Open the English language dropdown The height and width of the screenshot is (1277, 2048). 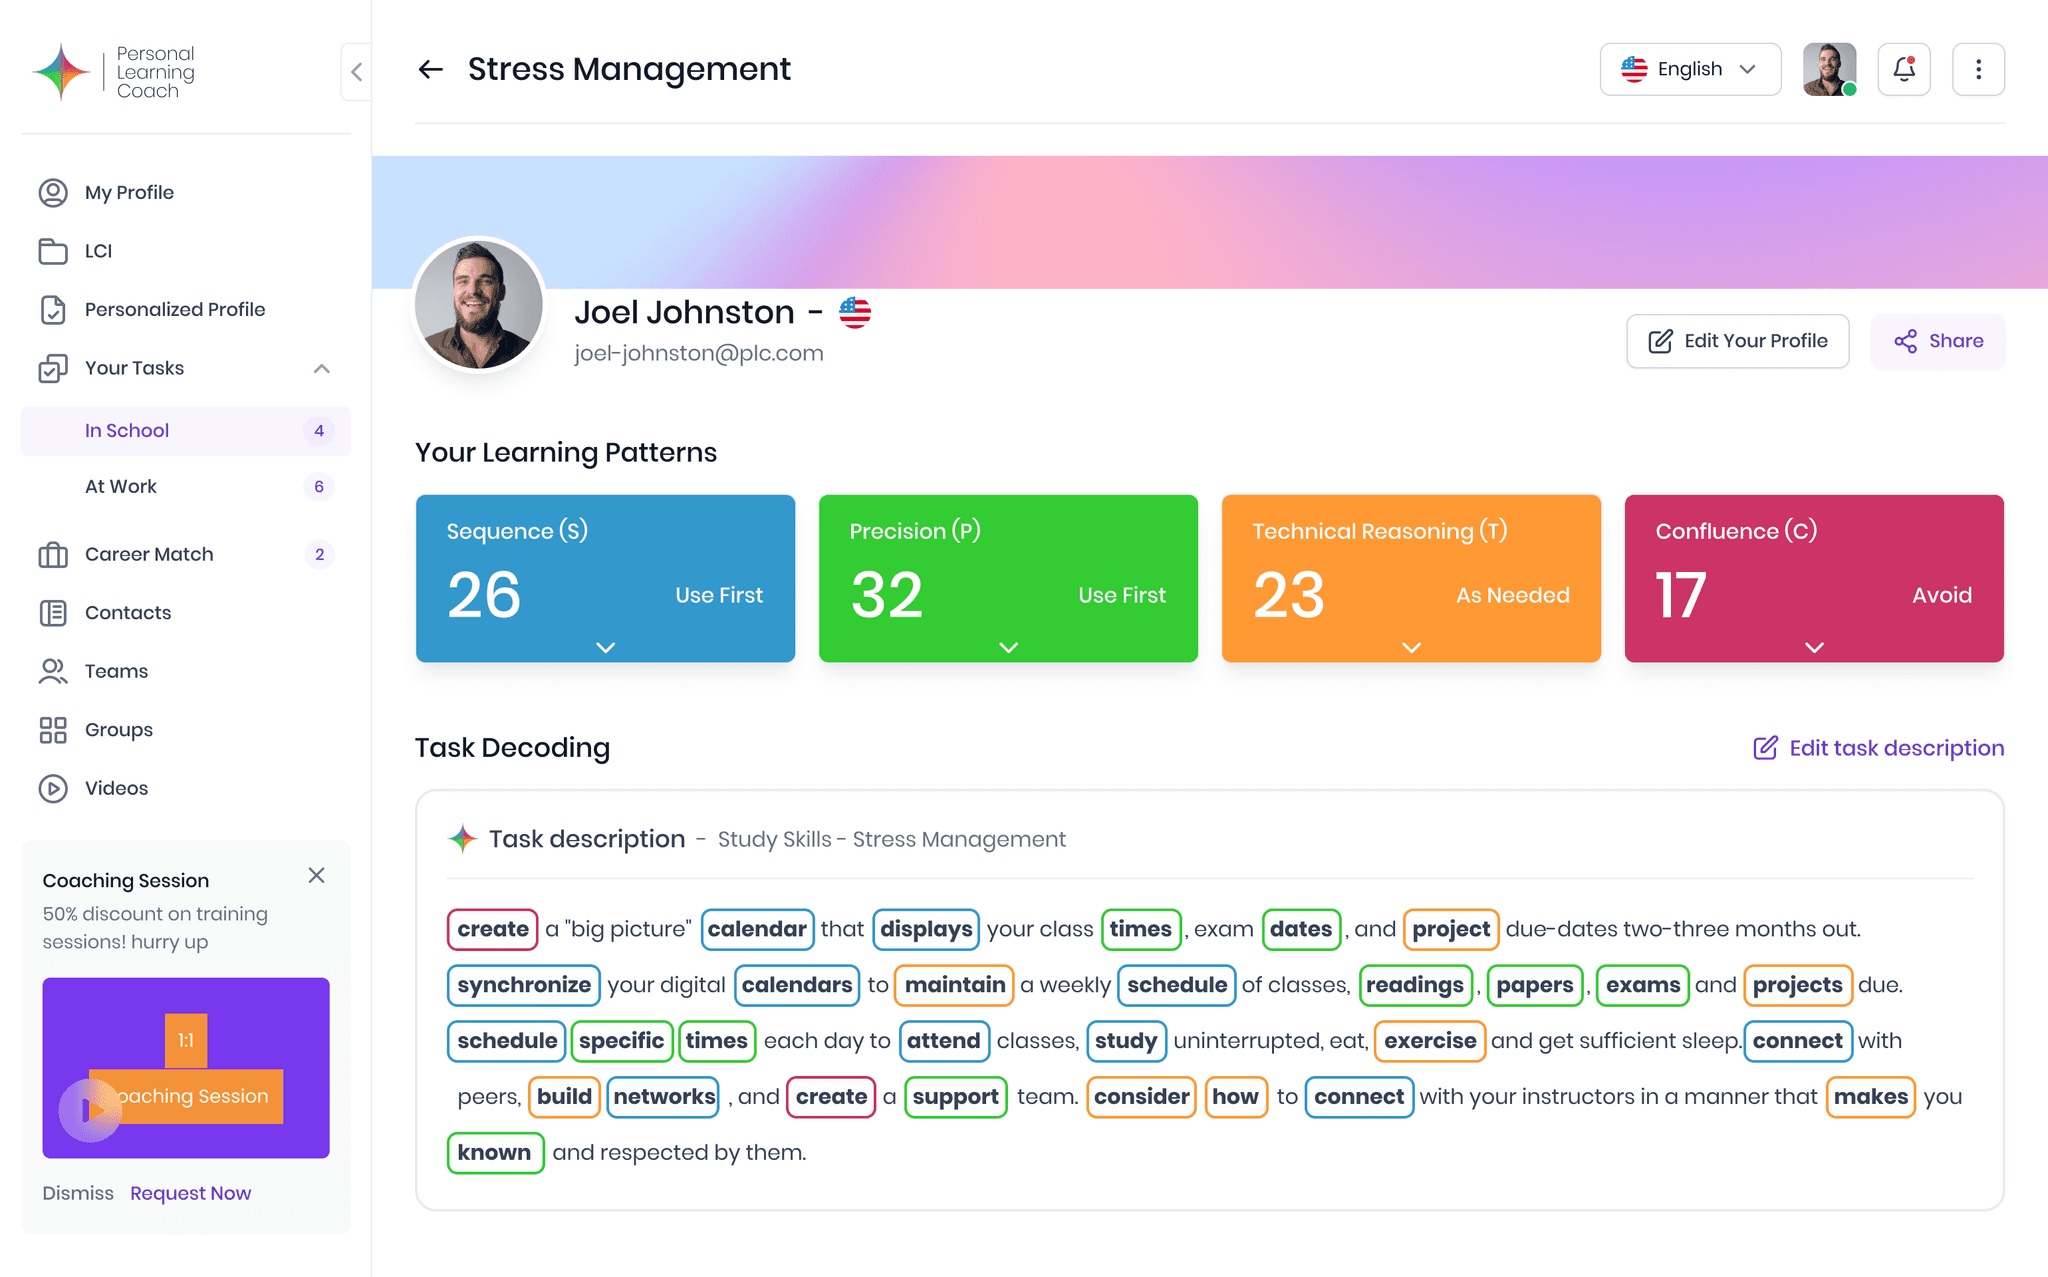pyautogui.click(x=1689, y=69)
